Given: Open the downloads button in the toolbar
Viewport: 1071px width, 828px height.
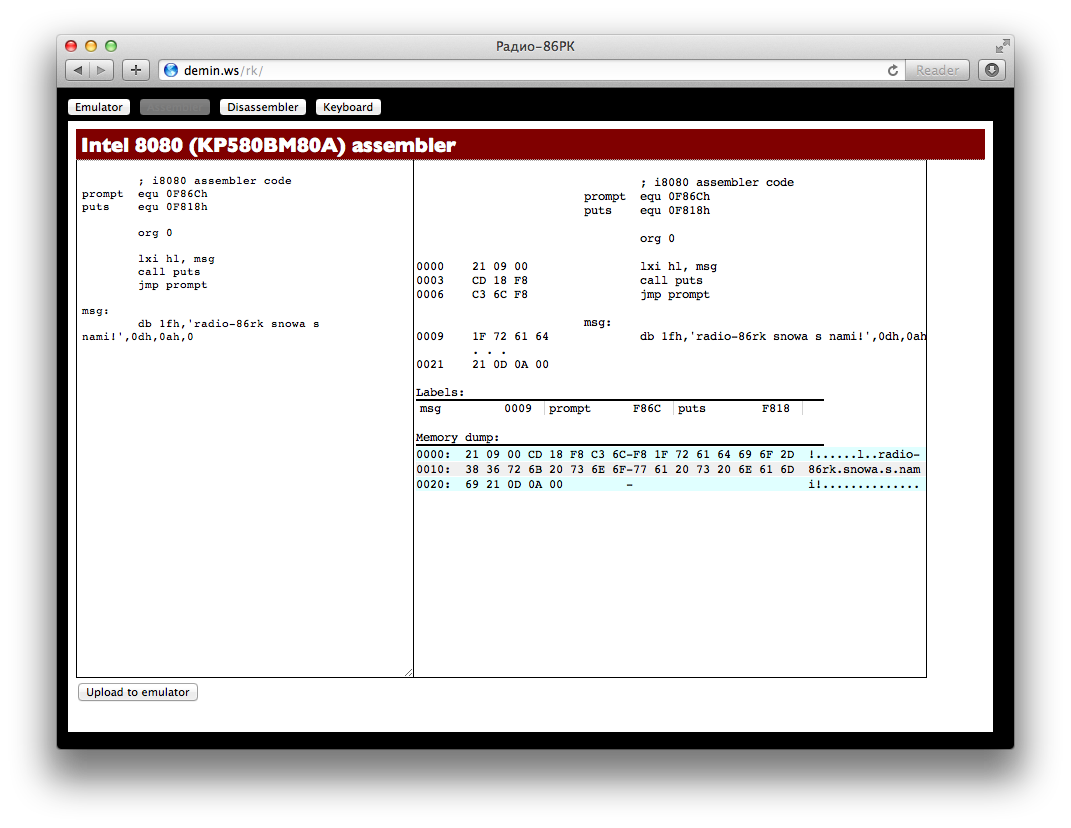Looking at the screenshot, I should (992, 70).
